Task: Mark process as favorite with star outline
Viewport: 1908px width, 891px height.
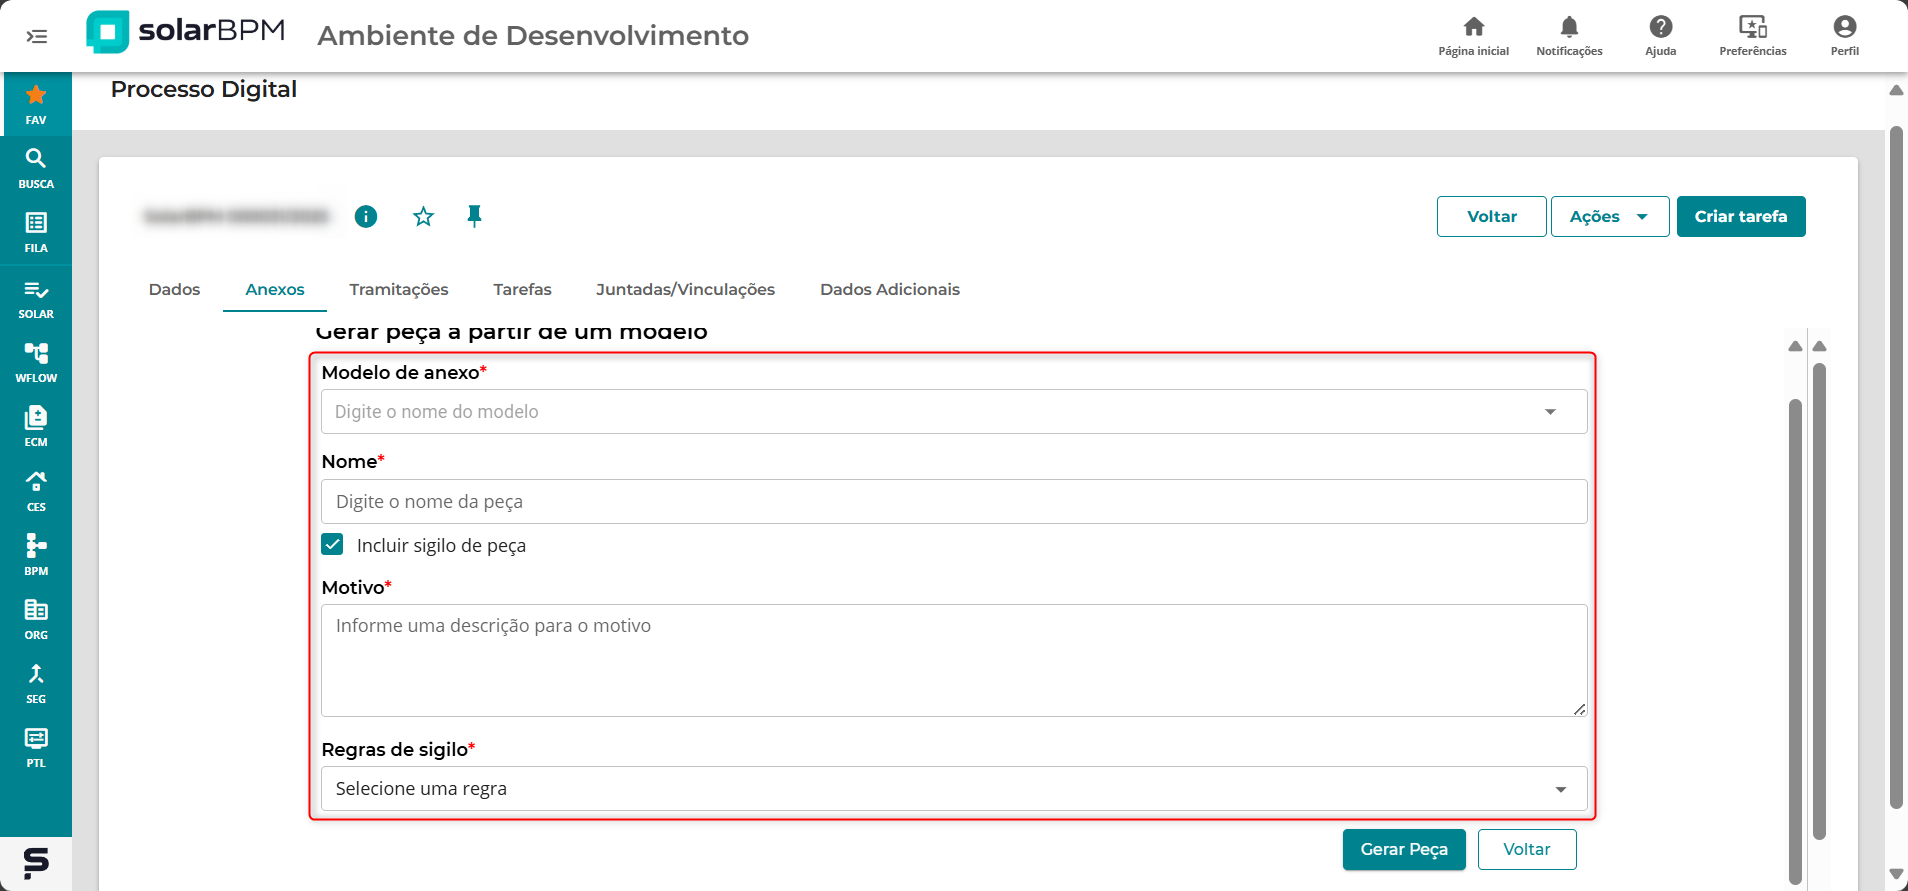Action: [423, 216]
